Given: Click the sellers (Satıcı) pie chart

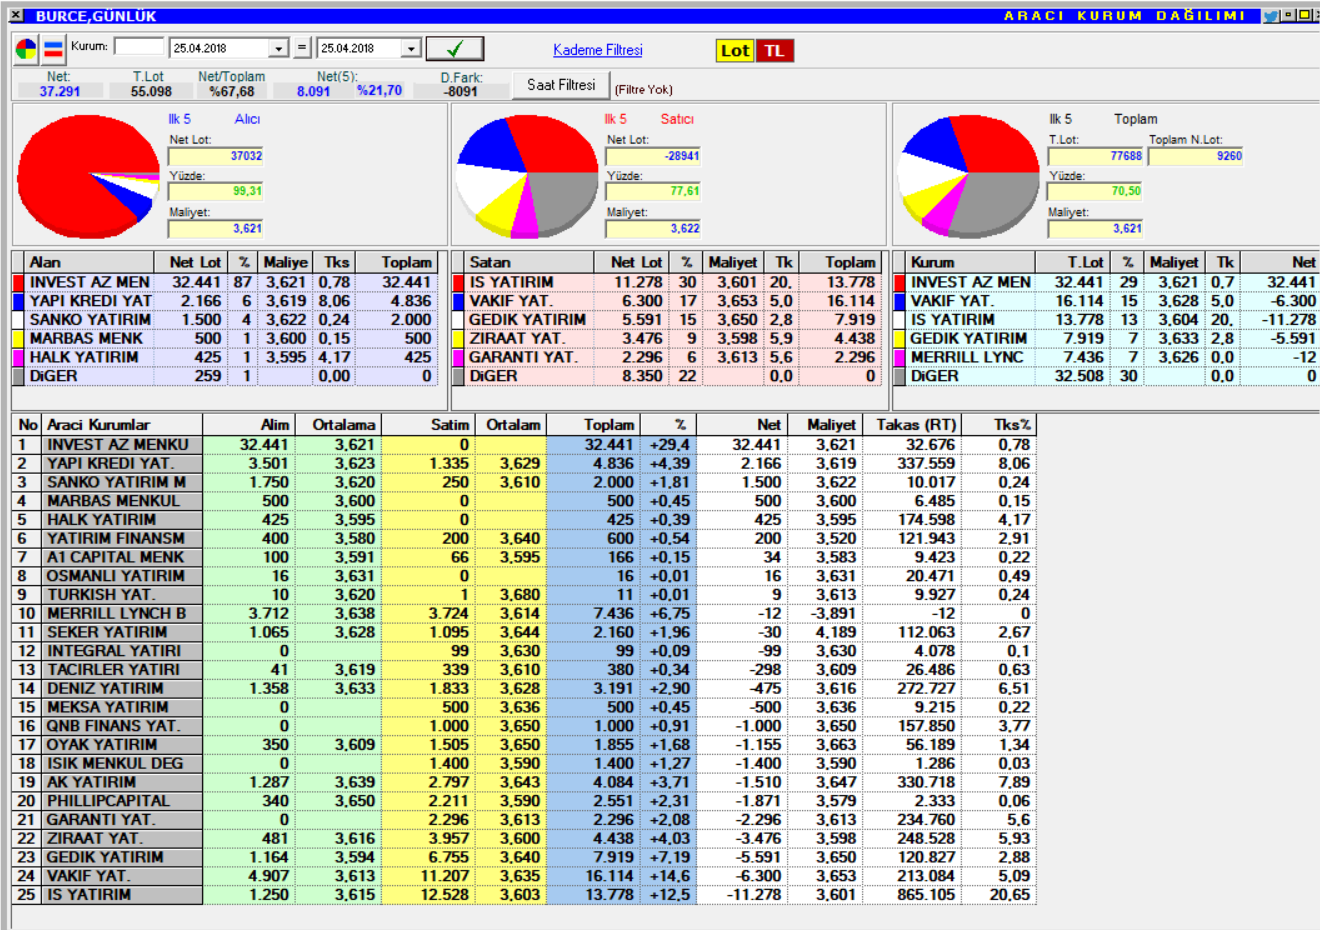Looking at the screenshot, I should coord(527,176).
